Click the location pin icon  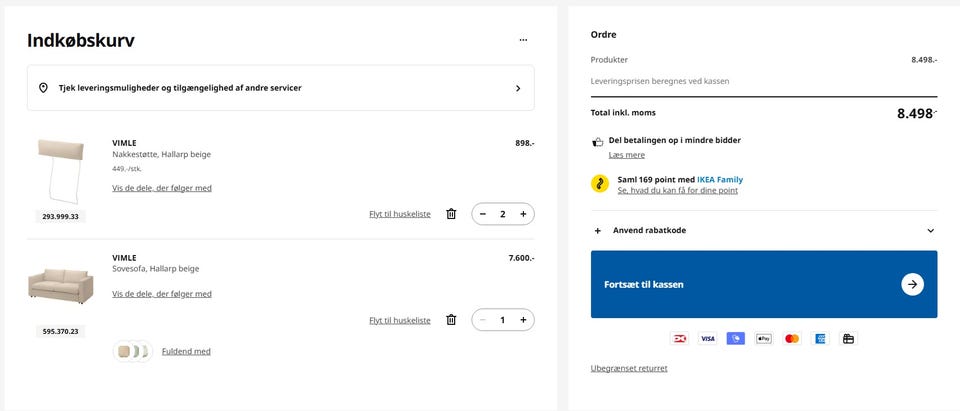click(x=43, y=88)
